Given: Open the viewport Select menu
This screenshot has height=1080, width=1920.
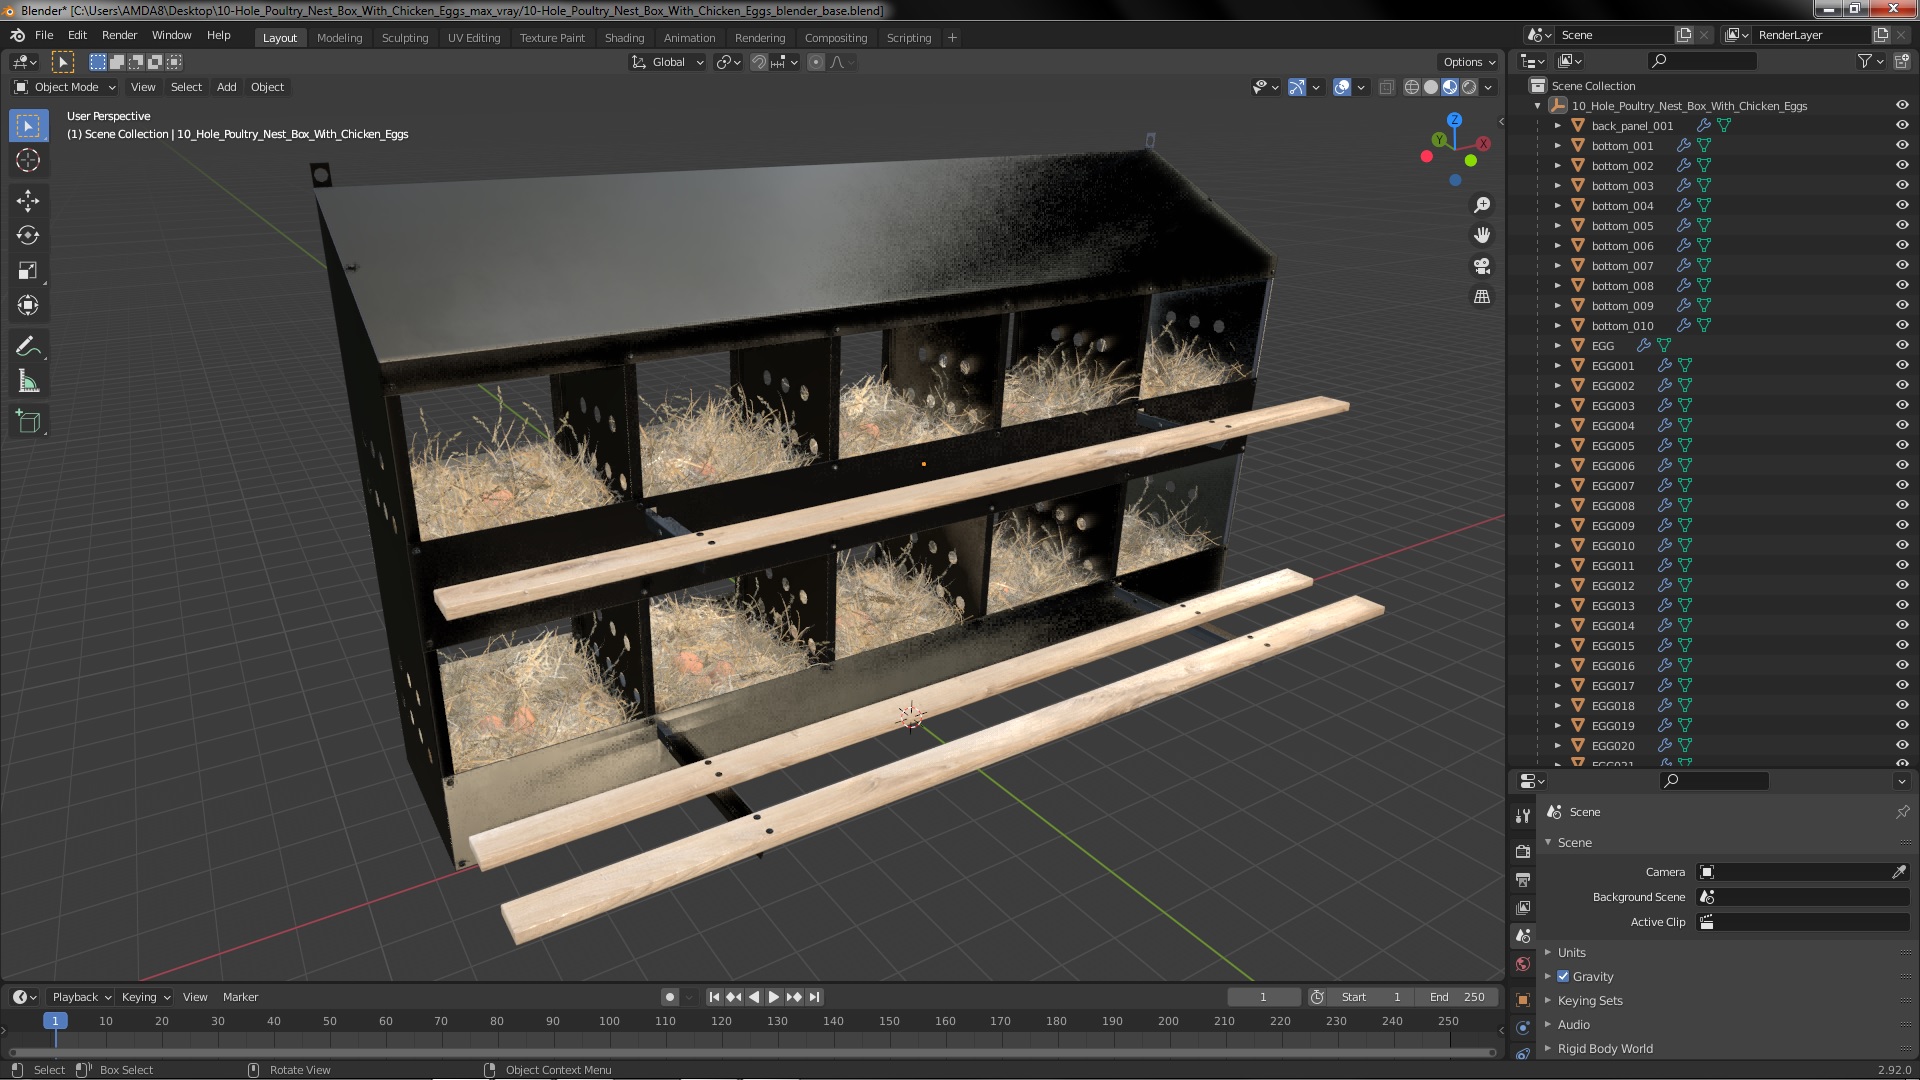Looking at the screenshot, I should [186, 88].
